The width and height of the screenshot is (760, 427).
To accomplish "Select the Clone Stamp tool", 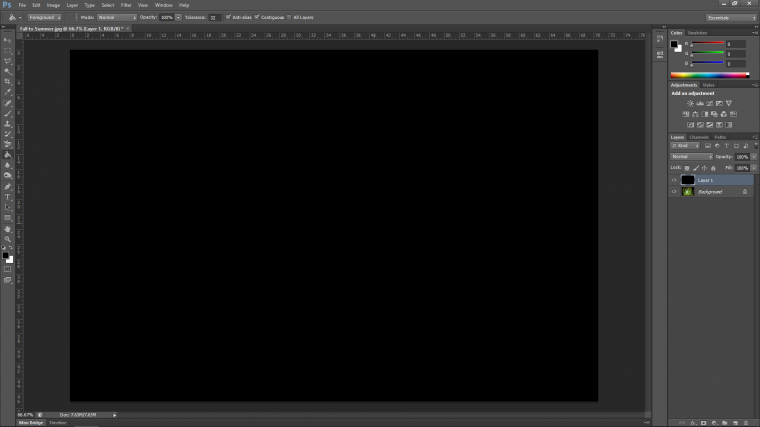I will click(7, 124).
